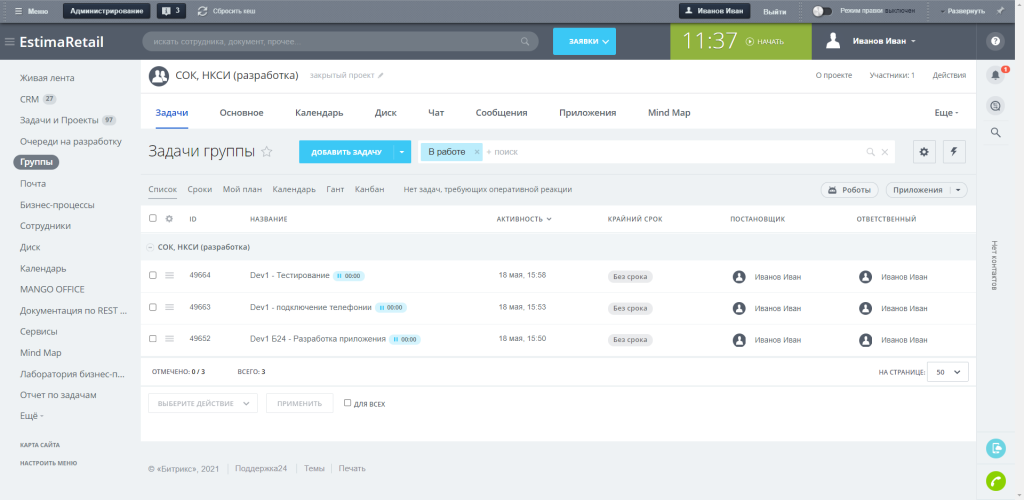Click the notebook icon with counter 3
Viewport: 1024px width, 500px height.
click(172, 11)
